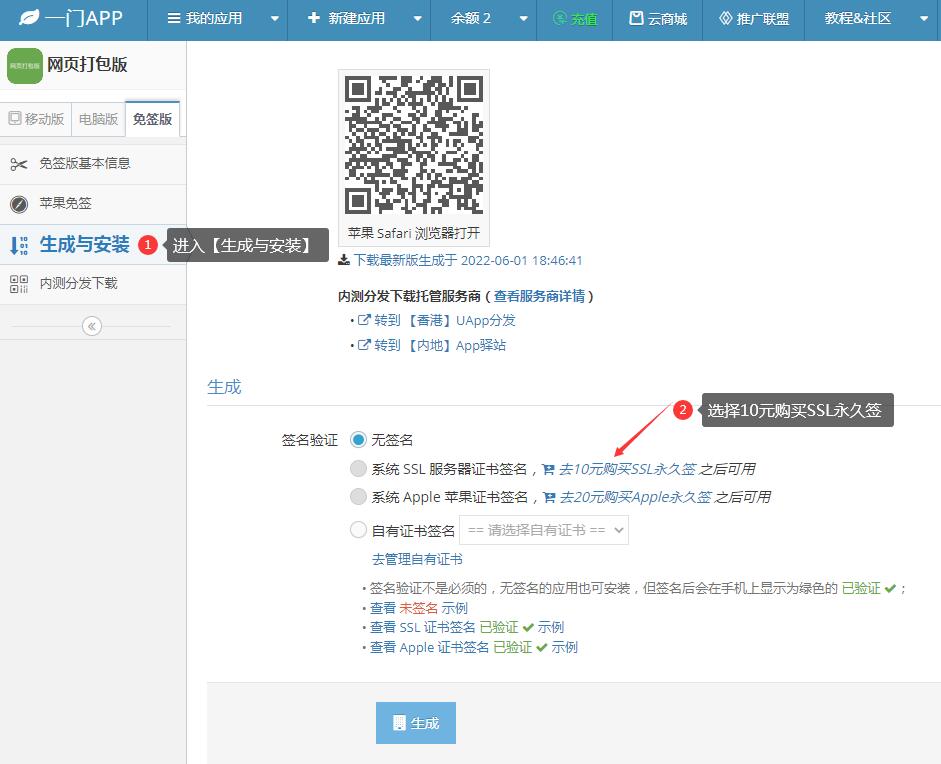Open the 请选择自有证书 dropdown

click(544, 530)
